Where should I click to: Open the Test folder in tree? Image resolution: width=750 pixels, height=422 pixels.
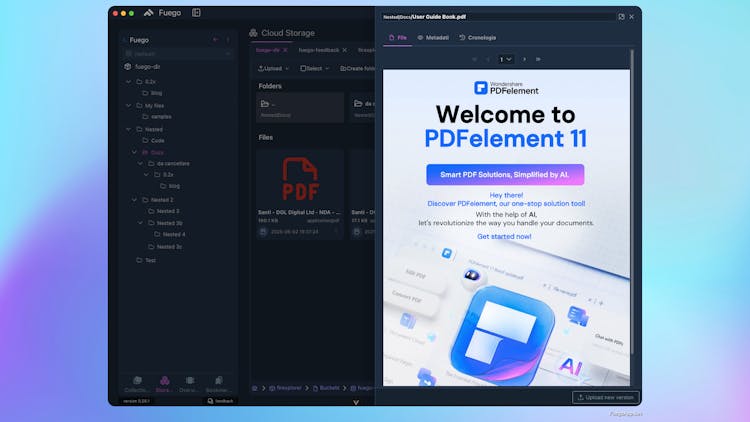click(146, 260)
